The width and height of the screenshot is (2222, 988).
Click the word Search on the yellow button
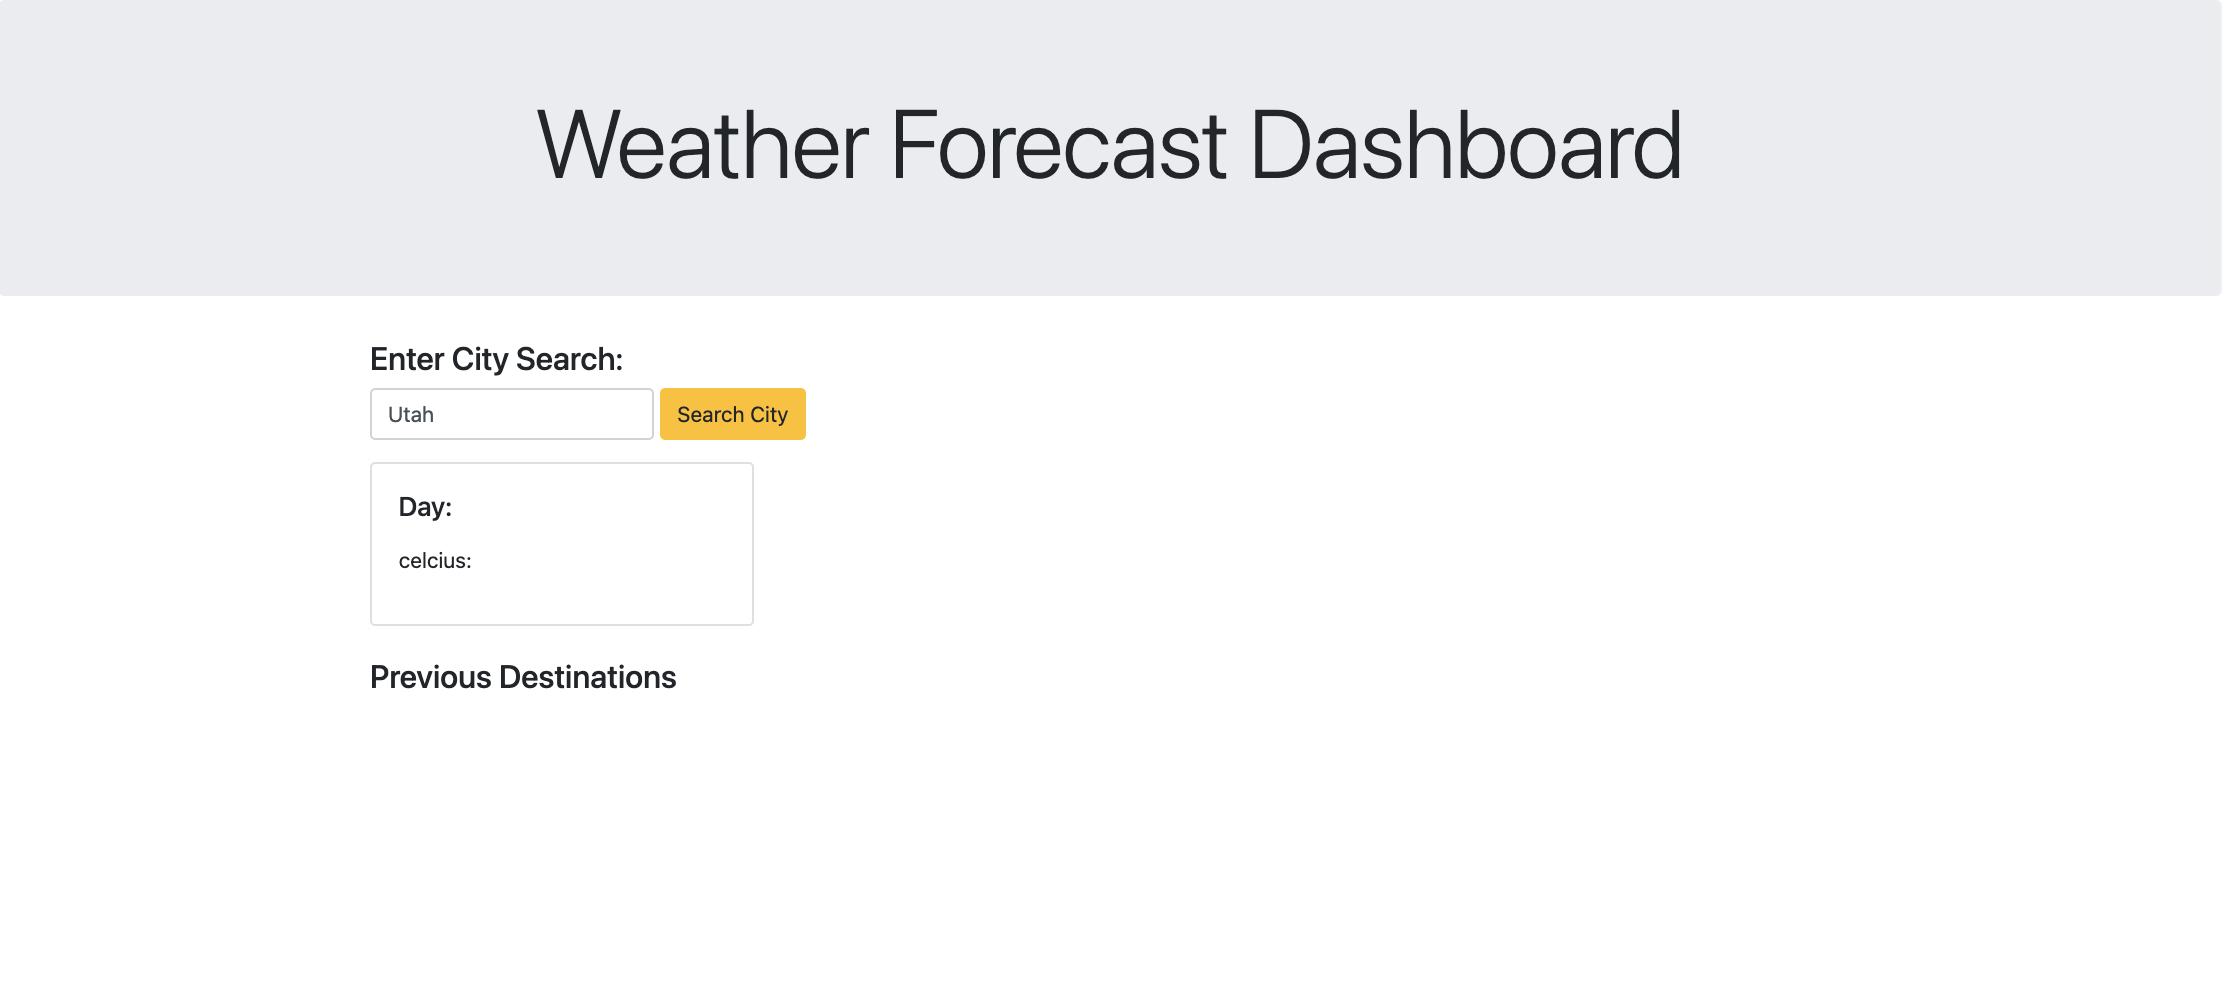710,414
